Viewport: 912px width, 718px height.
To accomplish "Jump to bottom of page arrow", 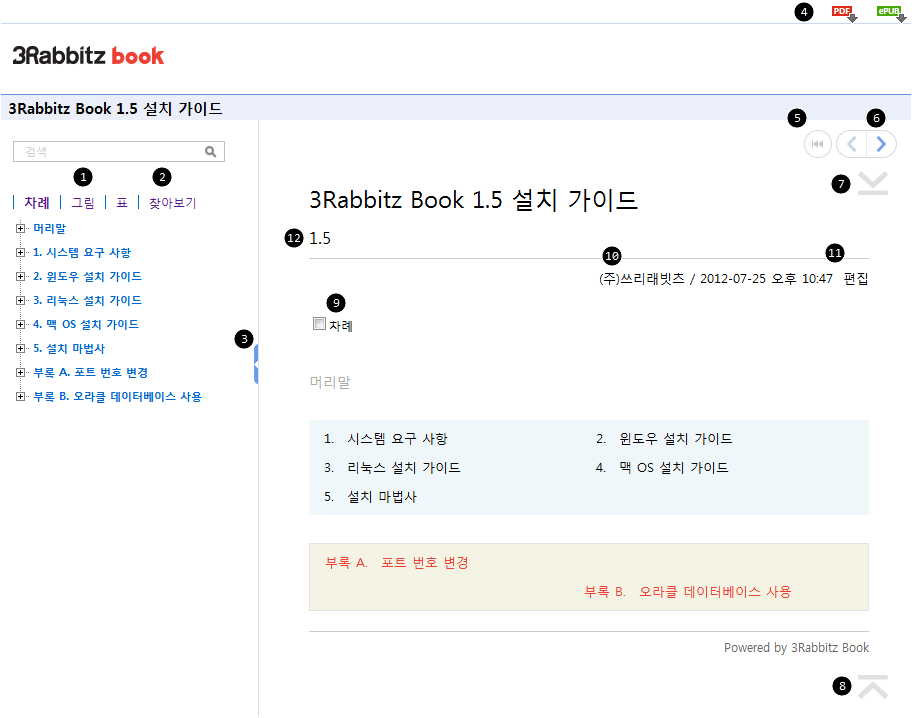I will (x=873, y=183).
